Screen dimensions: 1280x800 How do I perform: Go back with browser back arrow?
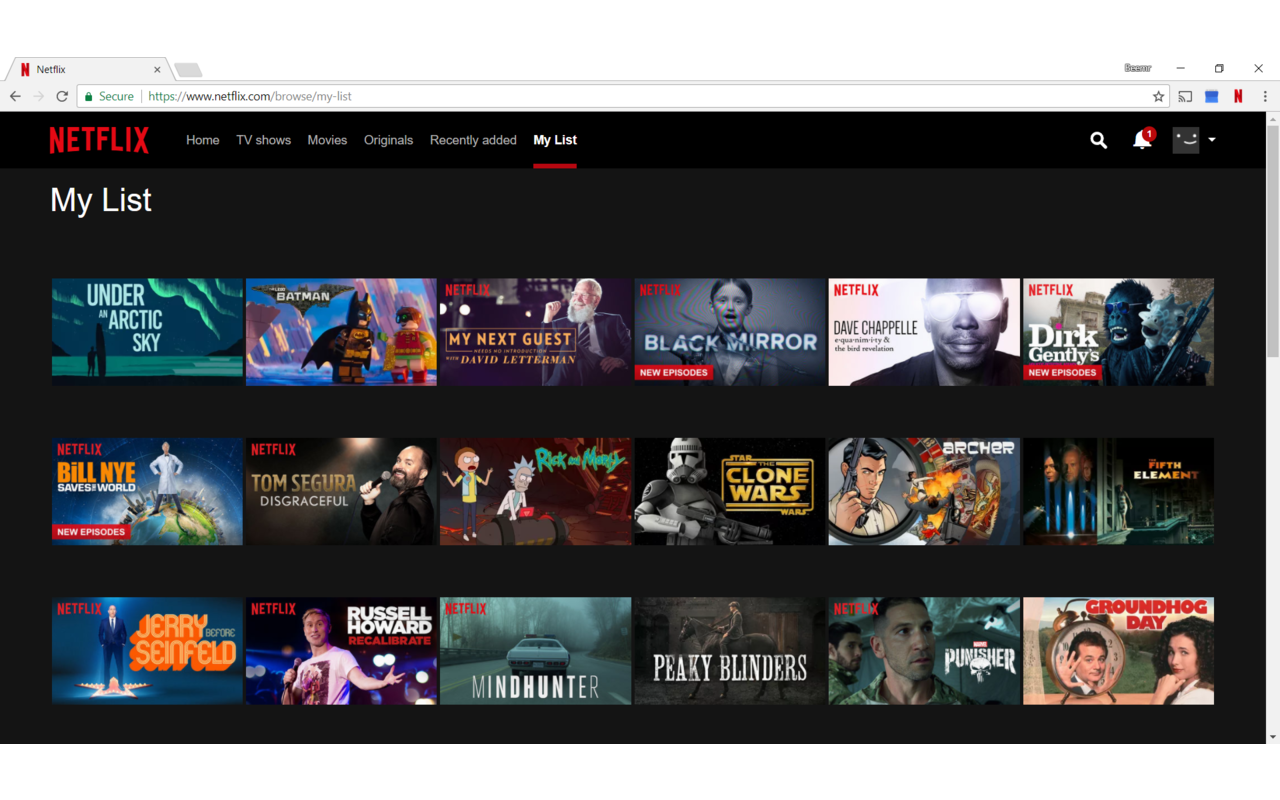15,96
